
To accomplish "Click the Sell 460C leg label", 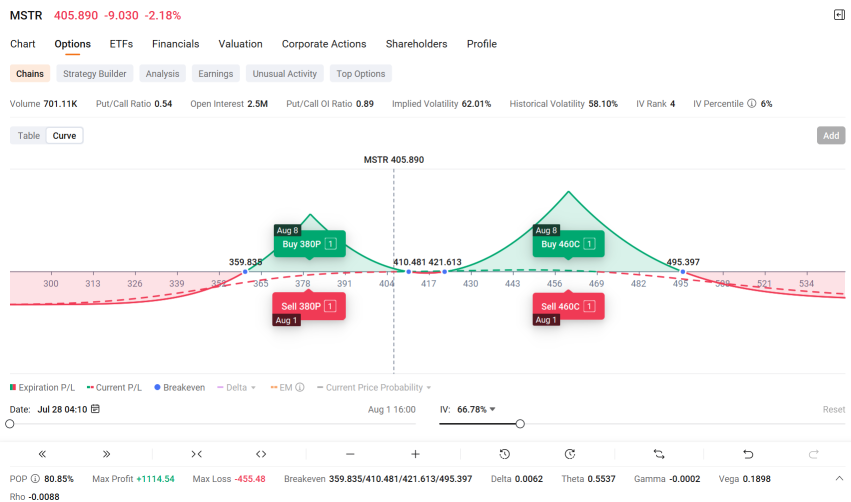I will tap(560, 306).
